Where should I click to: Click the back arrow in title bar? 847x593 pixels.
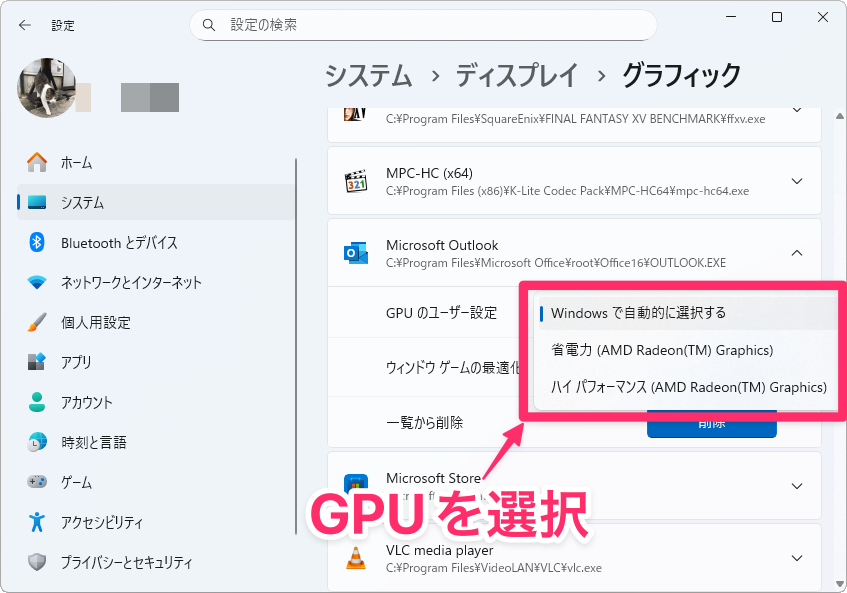tap(25, 25)
